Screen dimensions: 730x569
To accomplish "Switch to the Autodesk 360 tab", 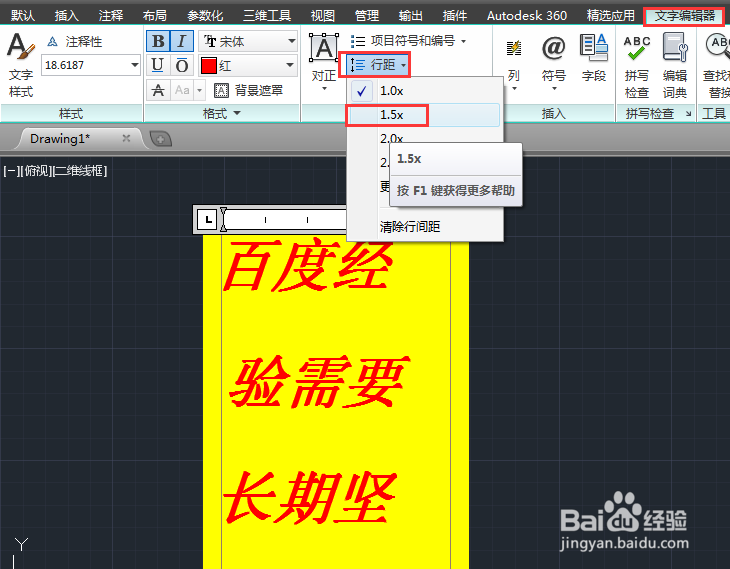I will pos(527,15).
